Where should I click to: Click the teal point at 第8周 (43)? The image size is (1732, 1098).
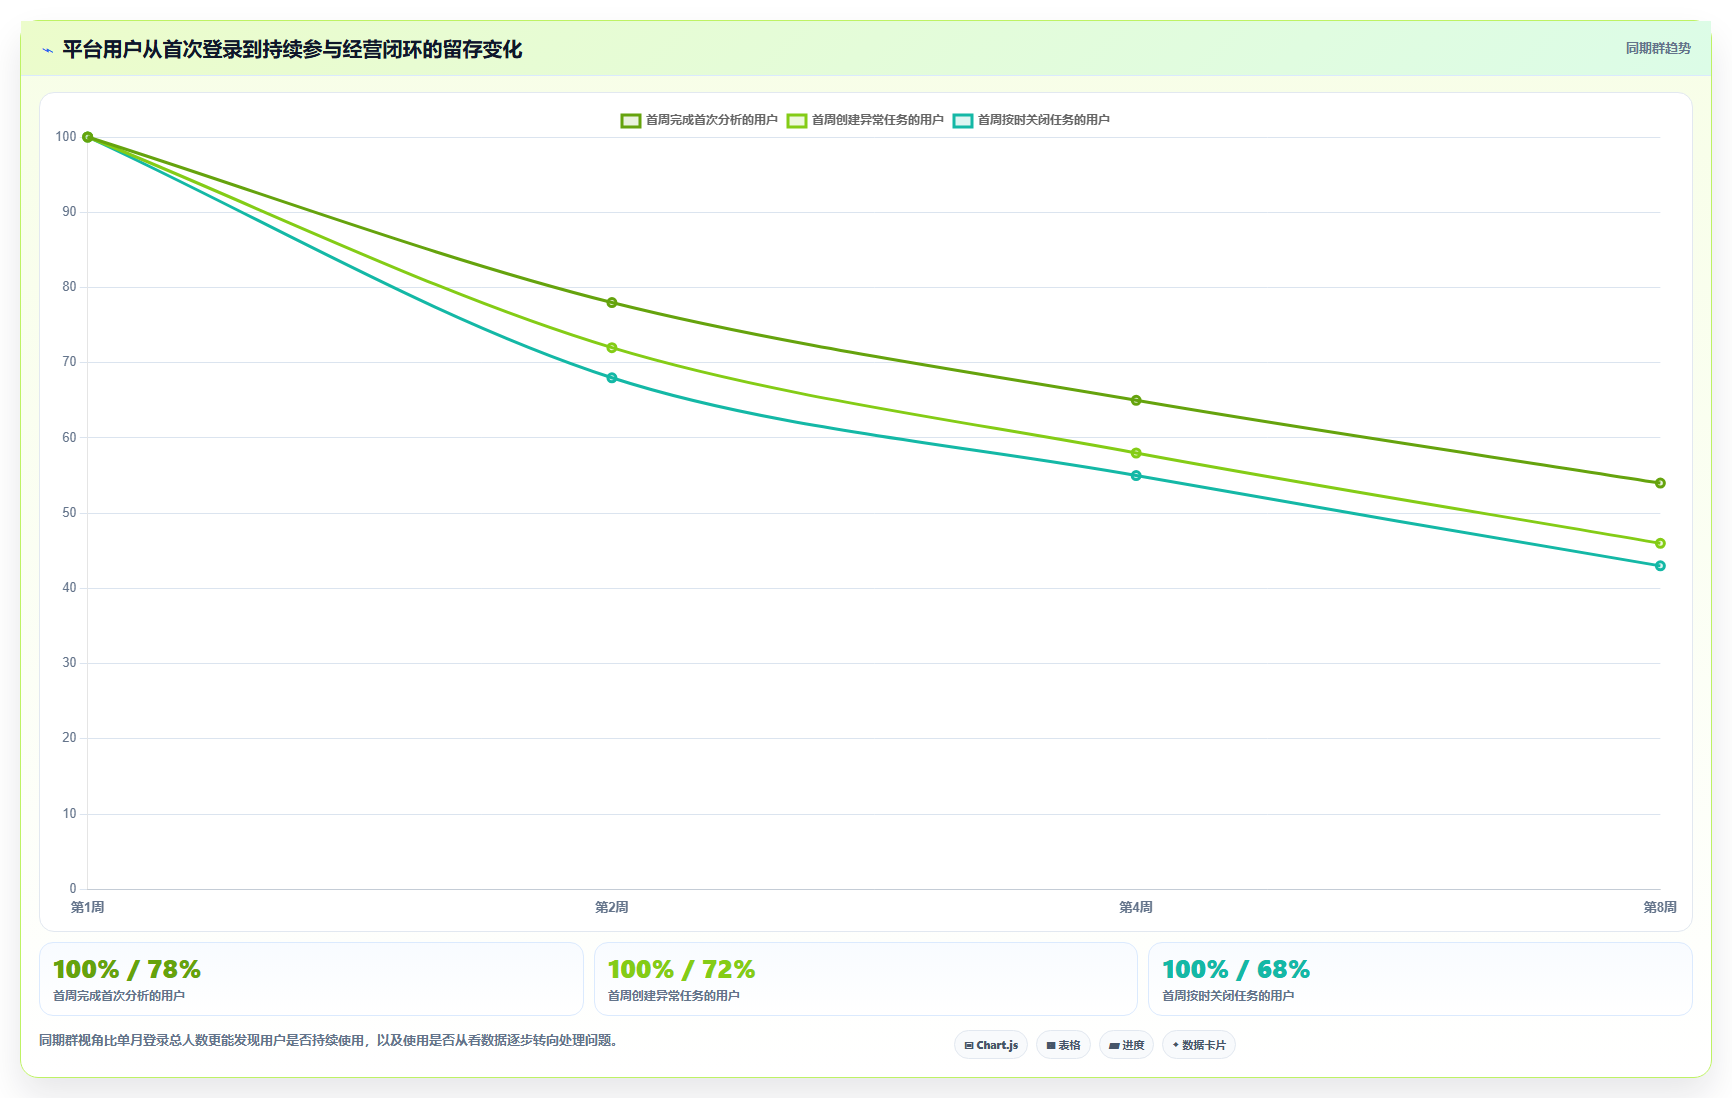(x=1660, y=565)
